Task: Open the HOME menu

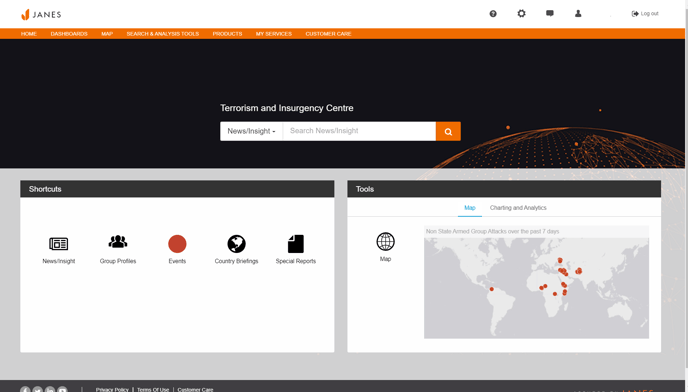Action: pyautogui.click(x=29, y=34)
